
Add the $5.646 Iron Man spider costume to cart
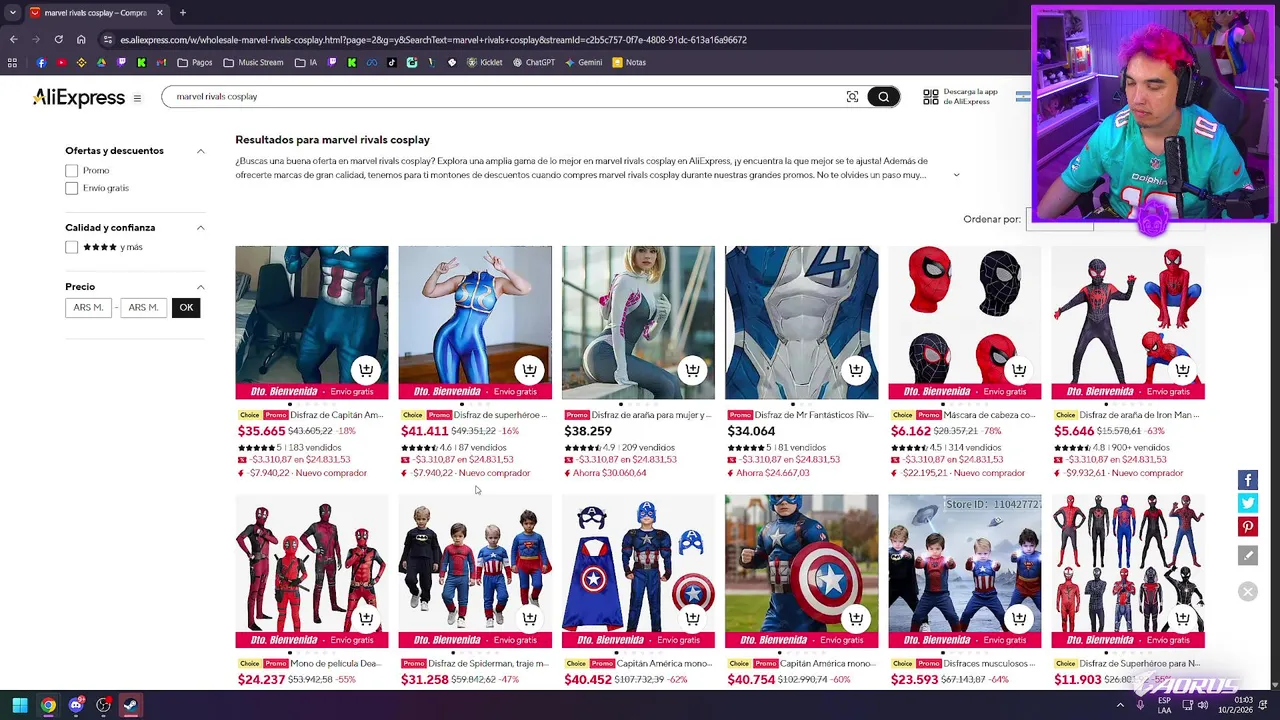[1182, 370]
